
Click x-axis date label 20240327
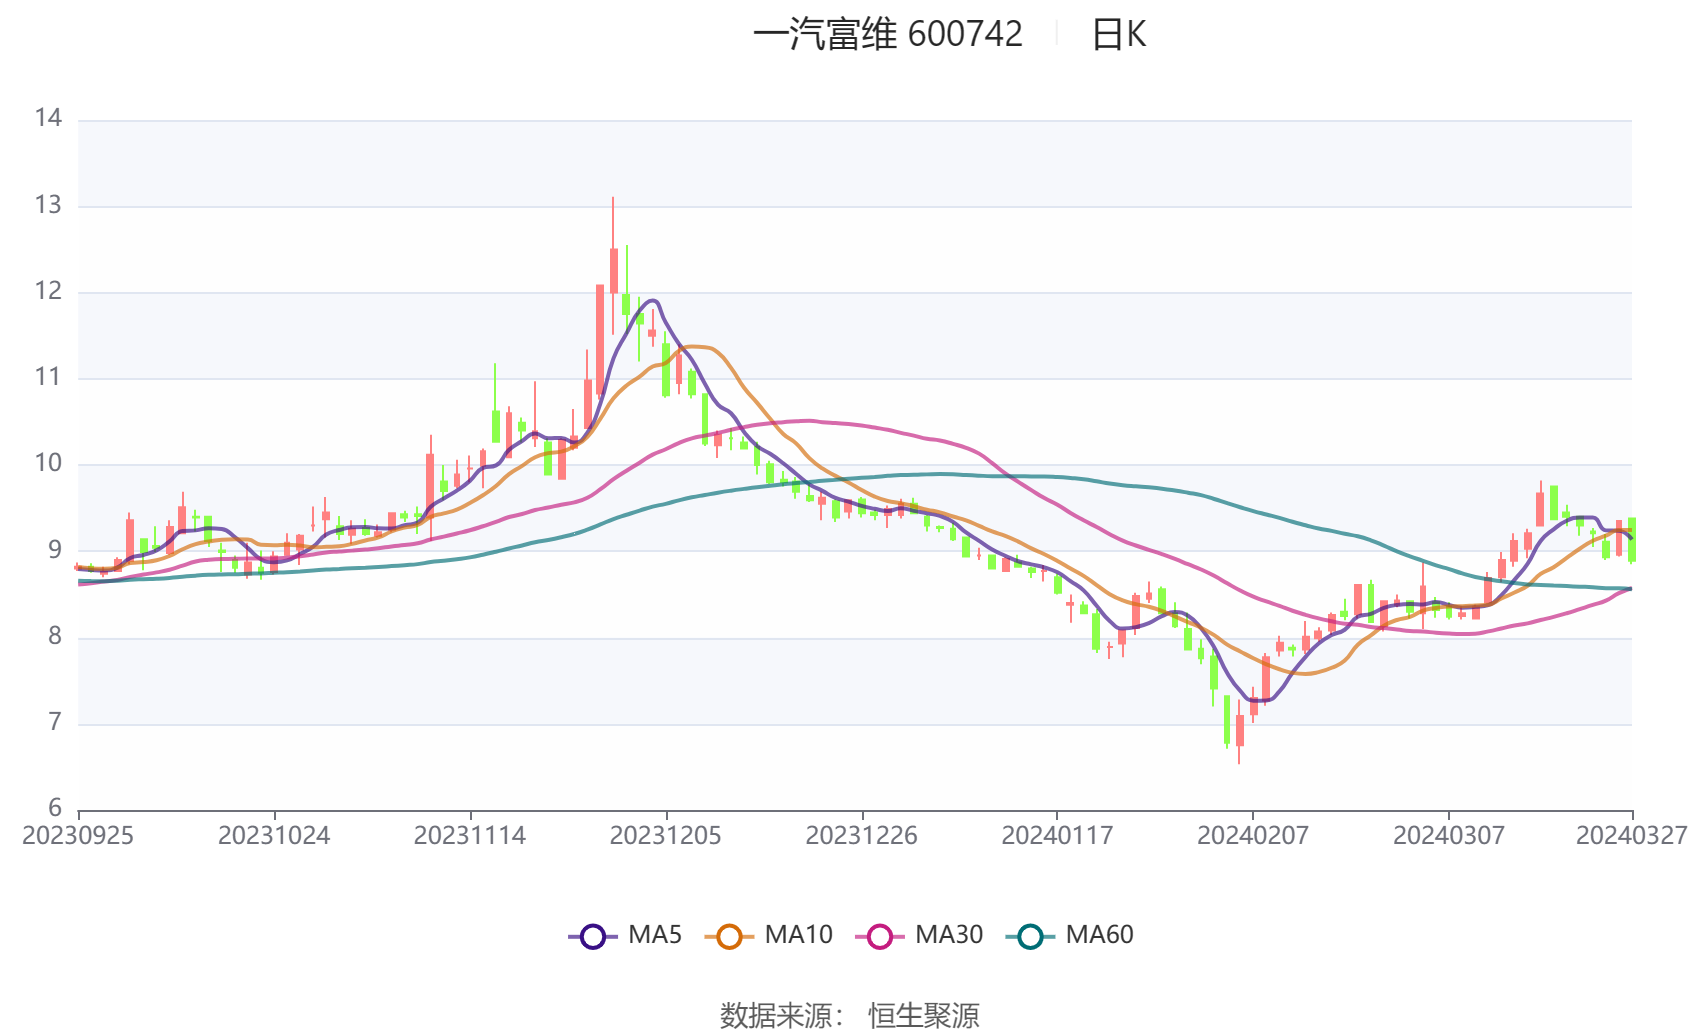pyautogui.click(x=1632, y=836)
